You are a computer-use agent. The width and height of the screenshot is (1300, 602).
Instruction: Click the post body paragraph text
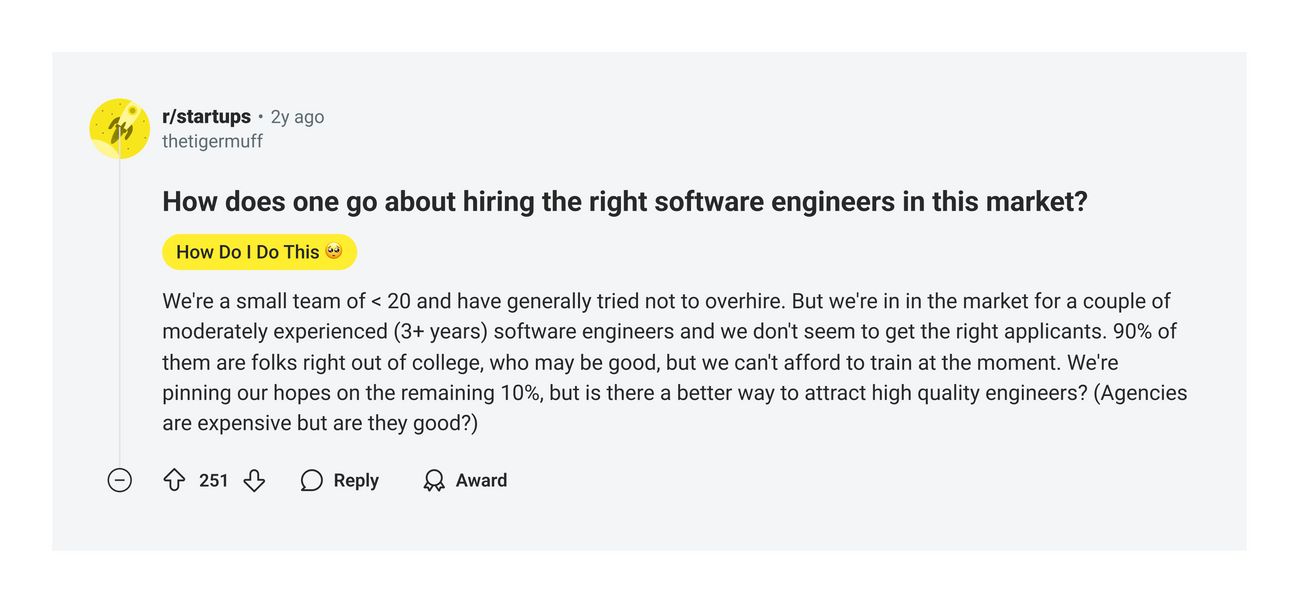click(x=675, y=362)
